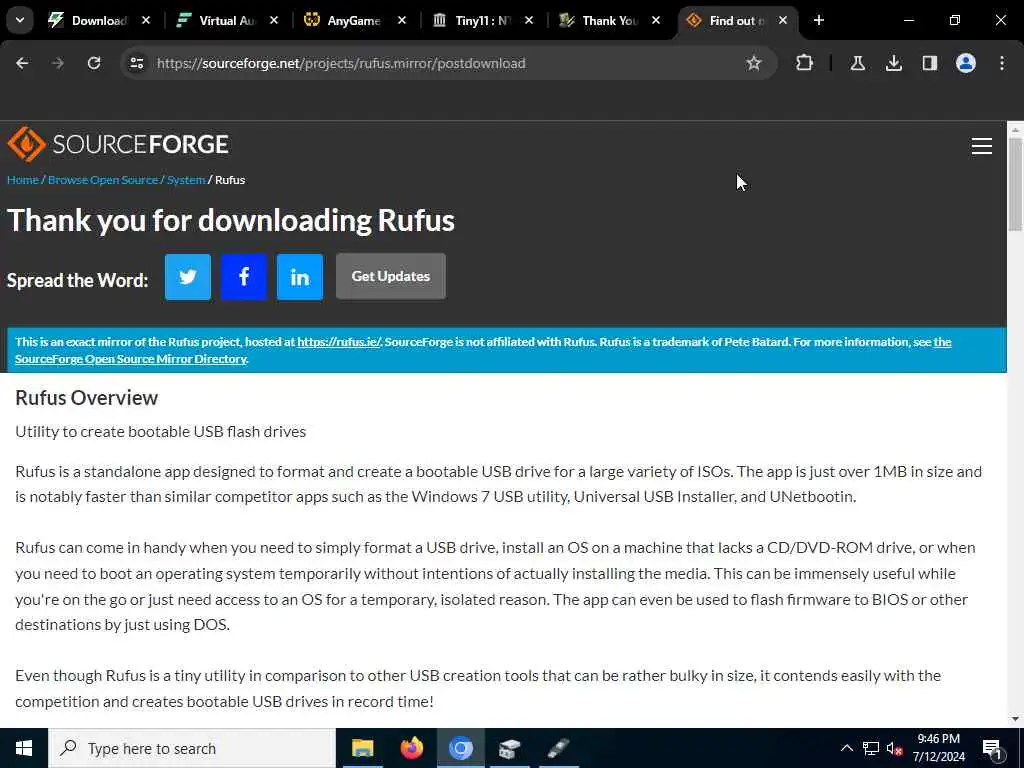
Task: Open the tab search dropdown arrow
Action: pos(20,20)
